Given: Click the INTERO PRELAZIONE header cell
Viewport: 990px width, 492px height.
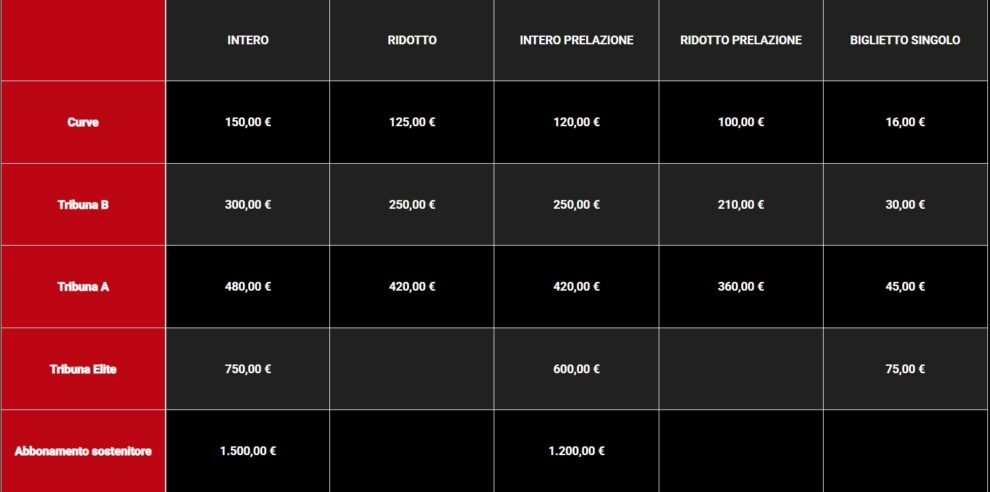Looking at the screenshot, I should click(x=576, y=41).
